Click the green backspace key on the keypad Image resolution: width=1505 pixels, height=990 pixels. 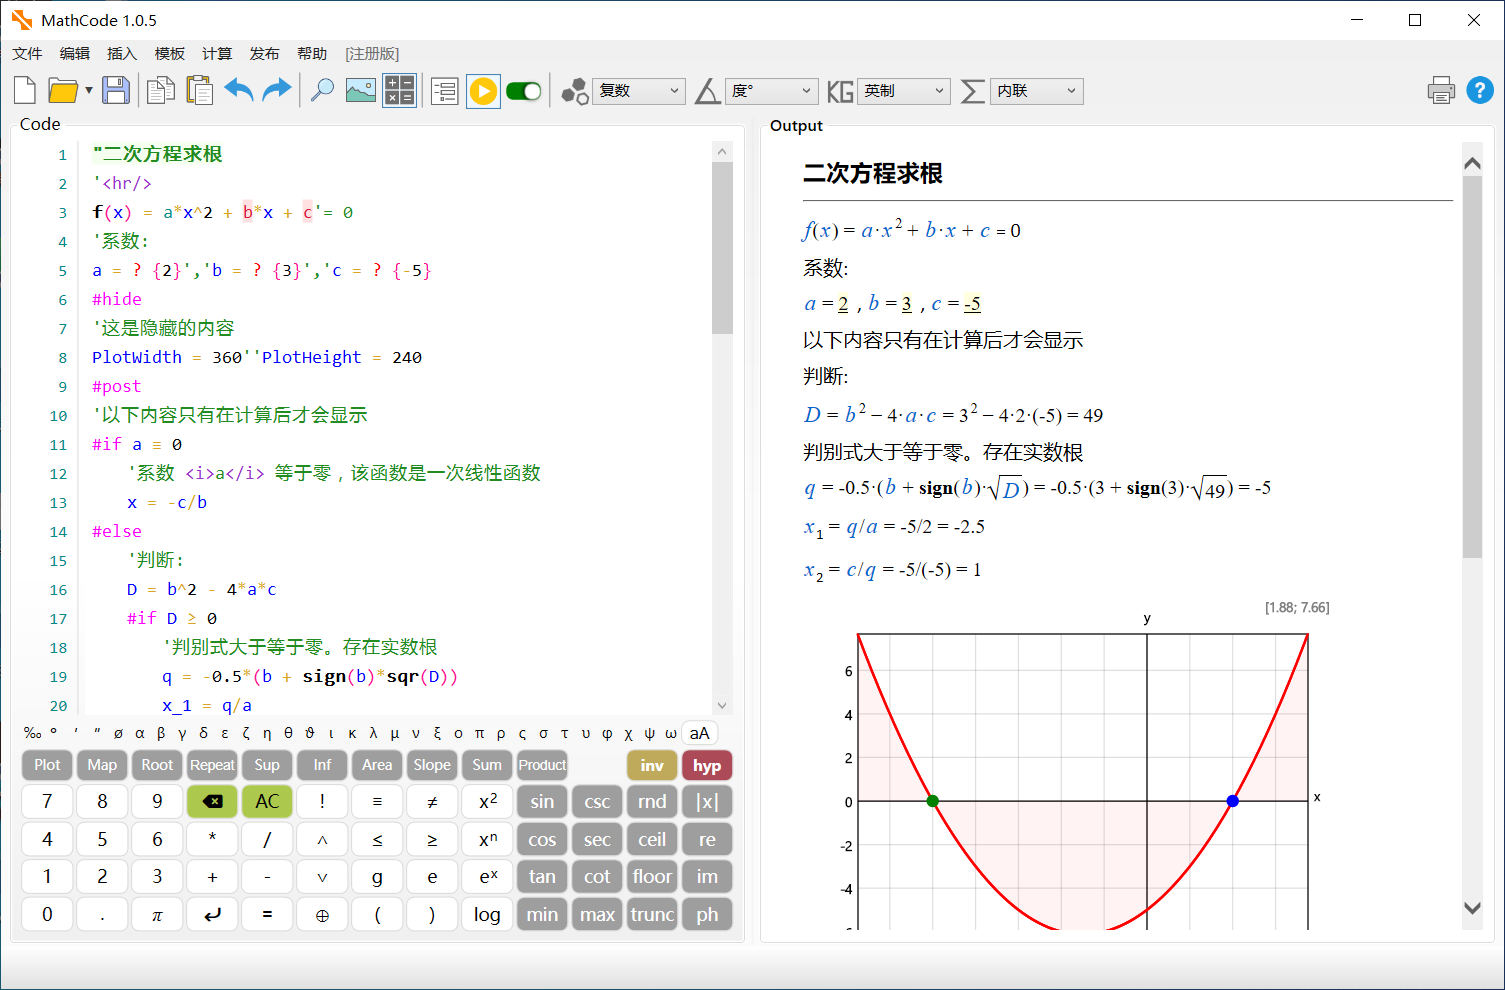[212, 801]
